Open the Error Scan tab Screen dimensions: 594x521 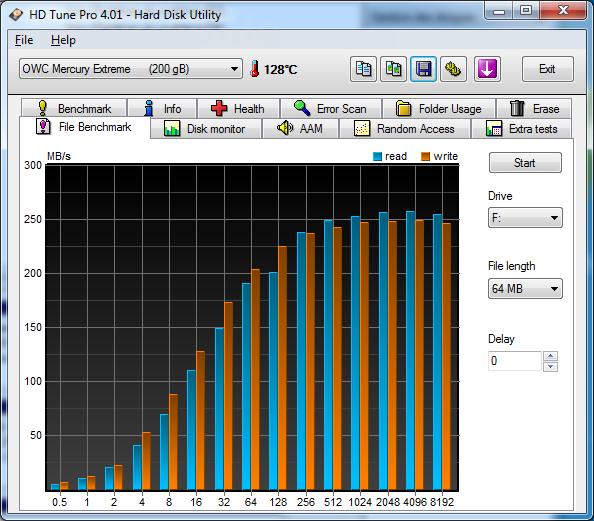tap(331, 109)
